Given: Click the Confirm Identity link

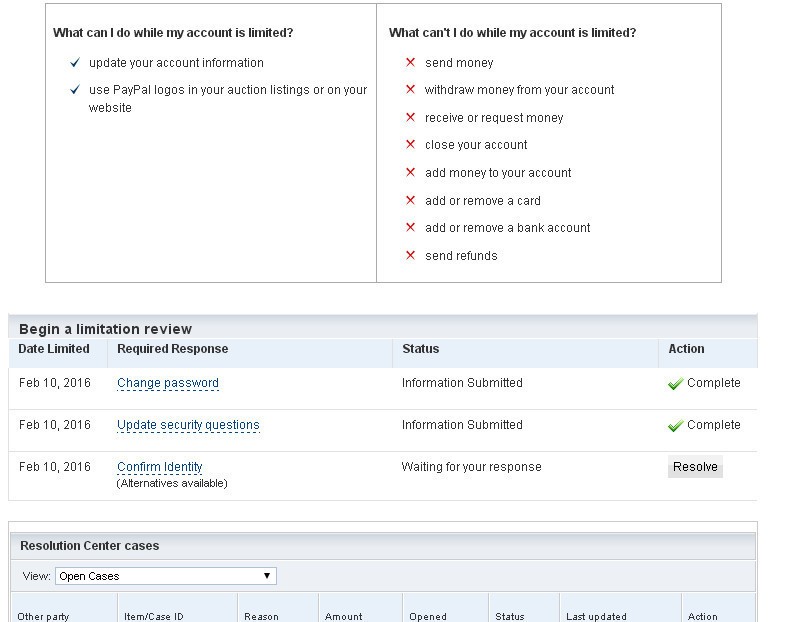Looking at the screenshot, I should pos(159,467).
